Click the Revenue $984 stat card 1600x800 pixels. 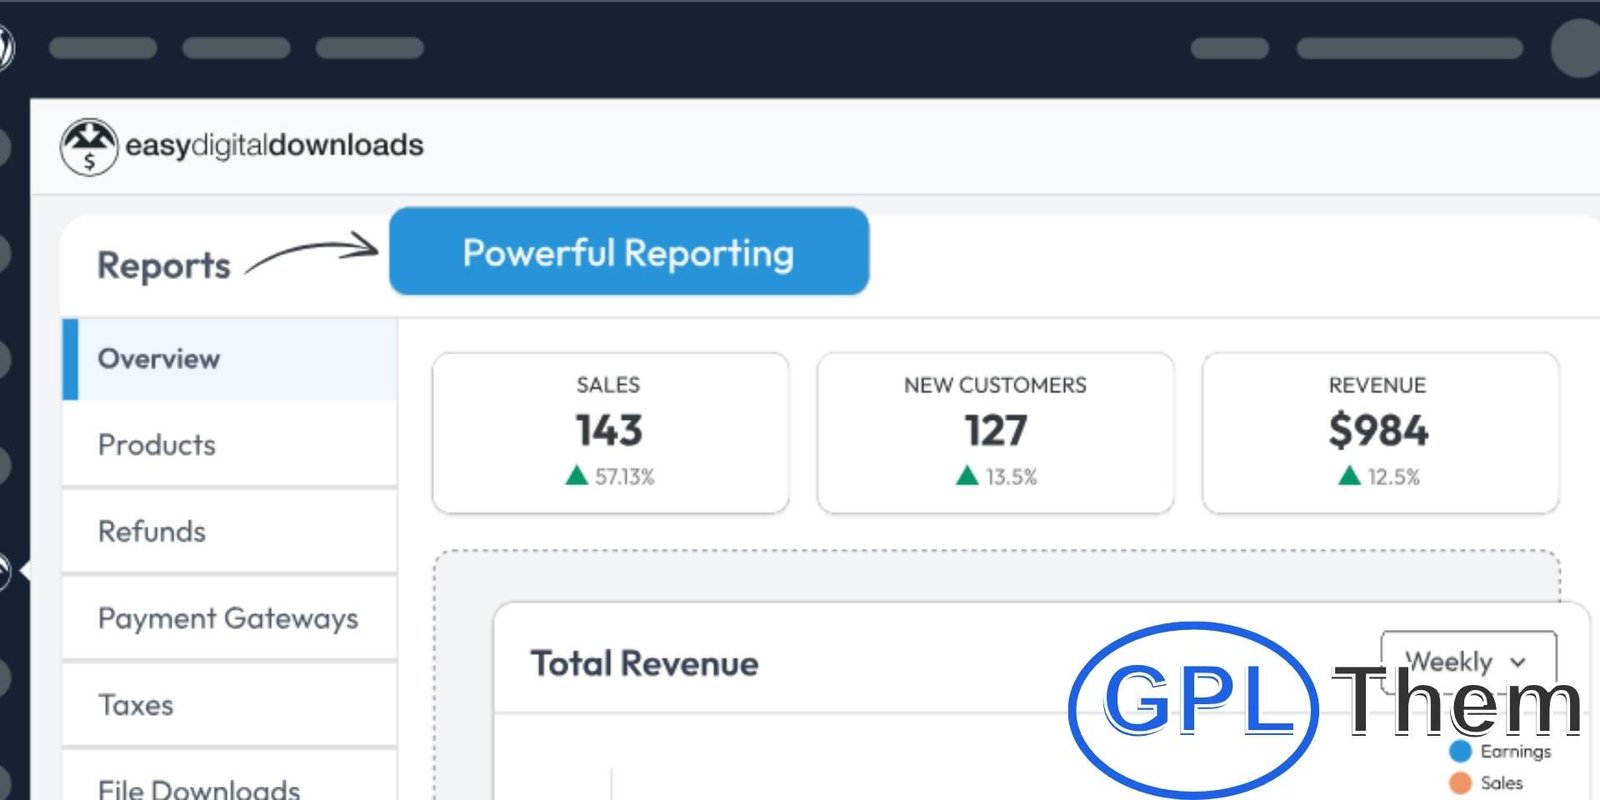1379,432
